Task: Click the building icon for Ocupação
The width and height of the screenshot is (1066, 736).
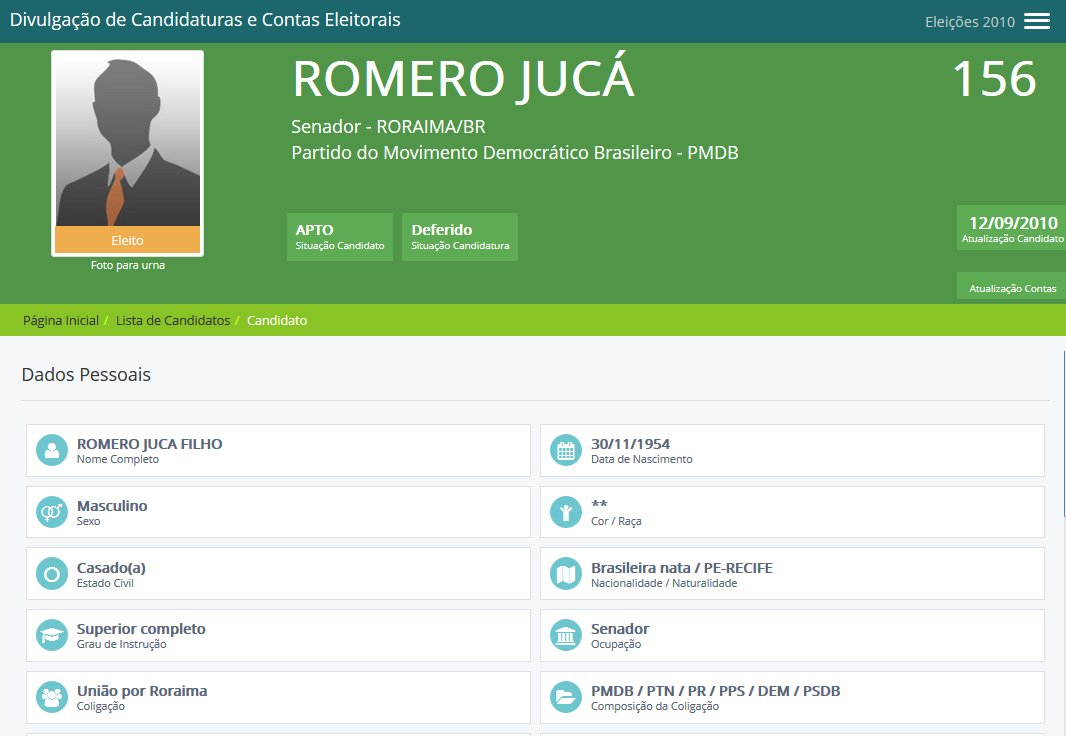Action: pyautogui.click(x=566, y=635)
